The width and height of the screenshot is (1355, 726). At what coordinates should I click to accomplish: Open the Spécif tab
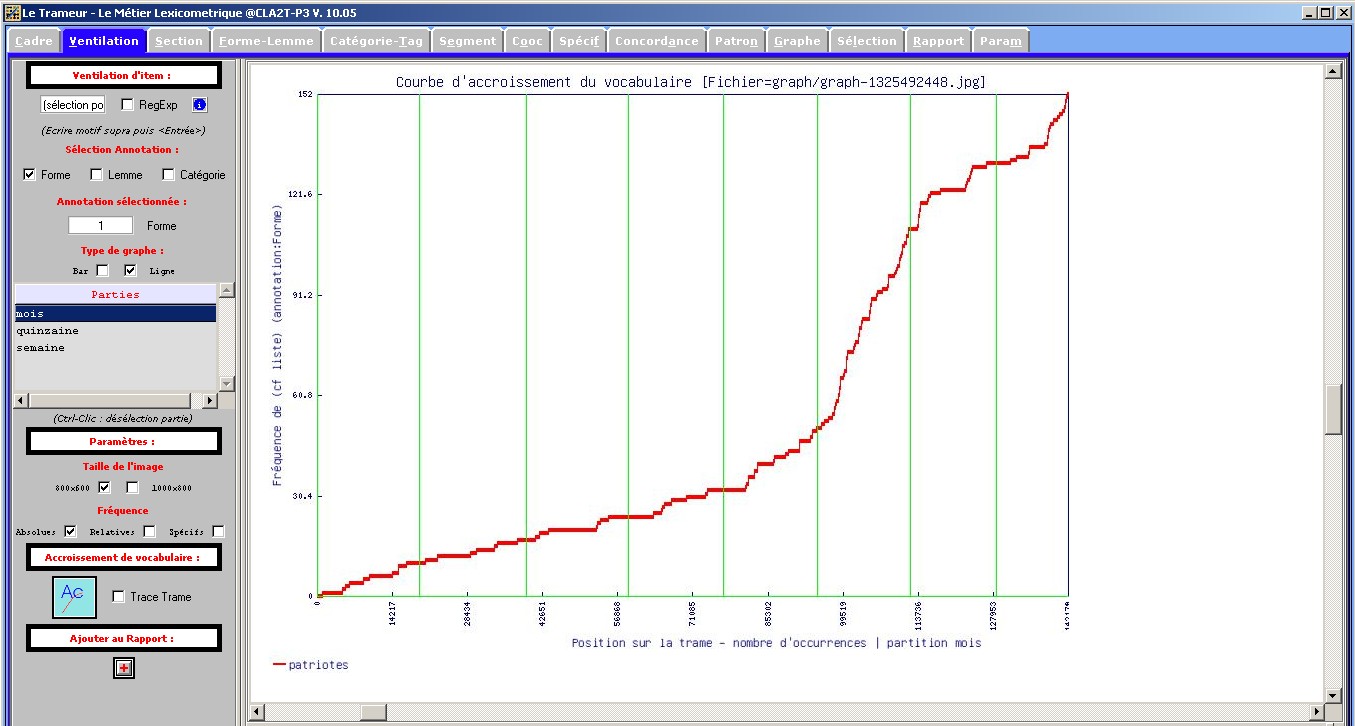tap(579, 40)
